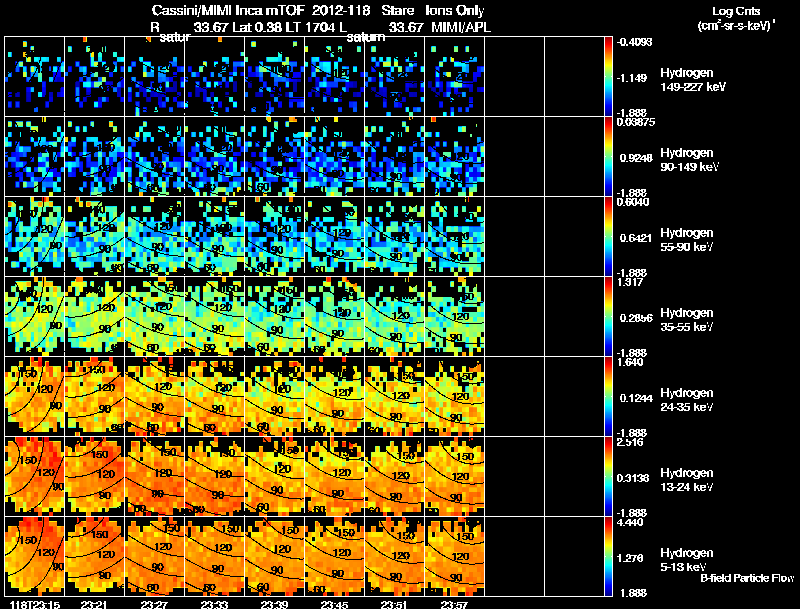Click the Cassini/MIMI Inca mTOF title
This screenshot has height=609, width=800.
click(228, 11)
